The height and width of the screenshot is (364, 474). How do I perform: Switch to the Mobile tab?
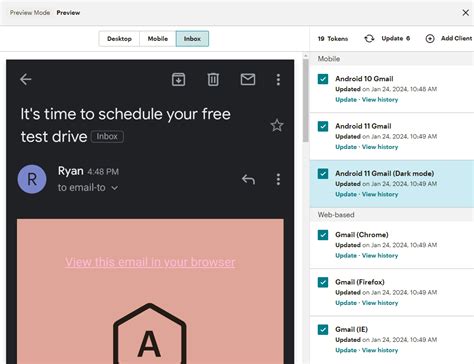coord(158,39)
